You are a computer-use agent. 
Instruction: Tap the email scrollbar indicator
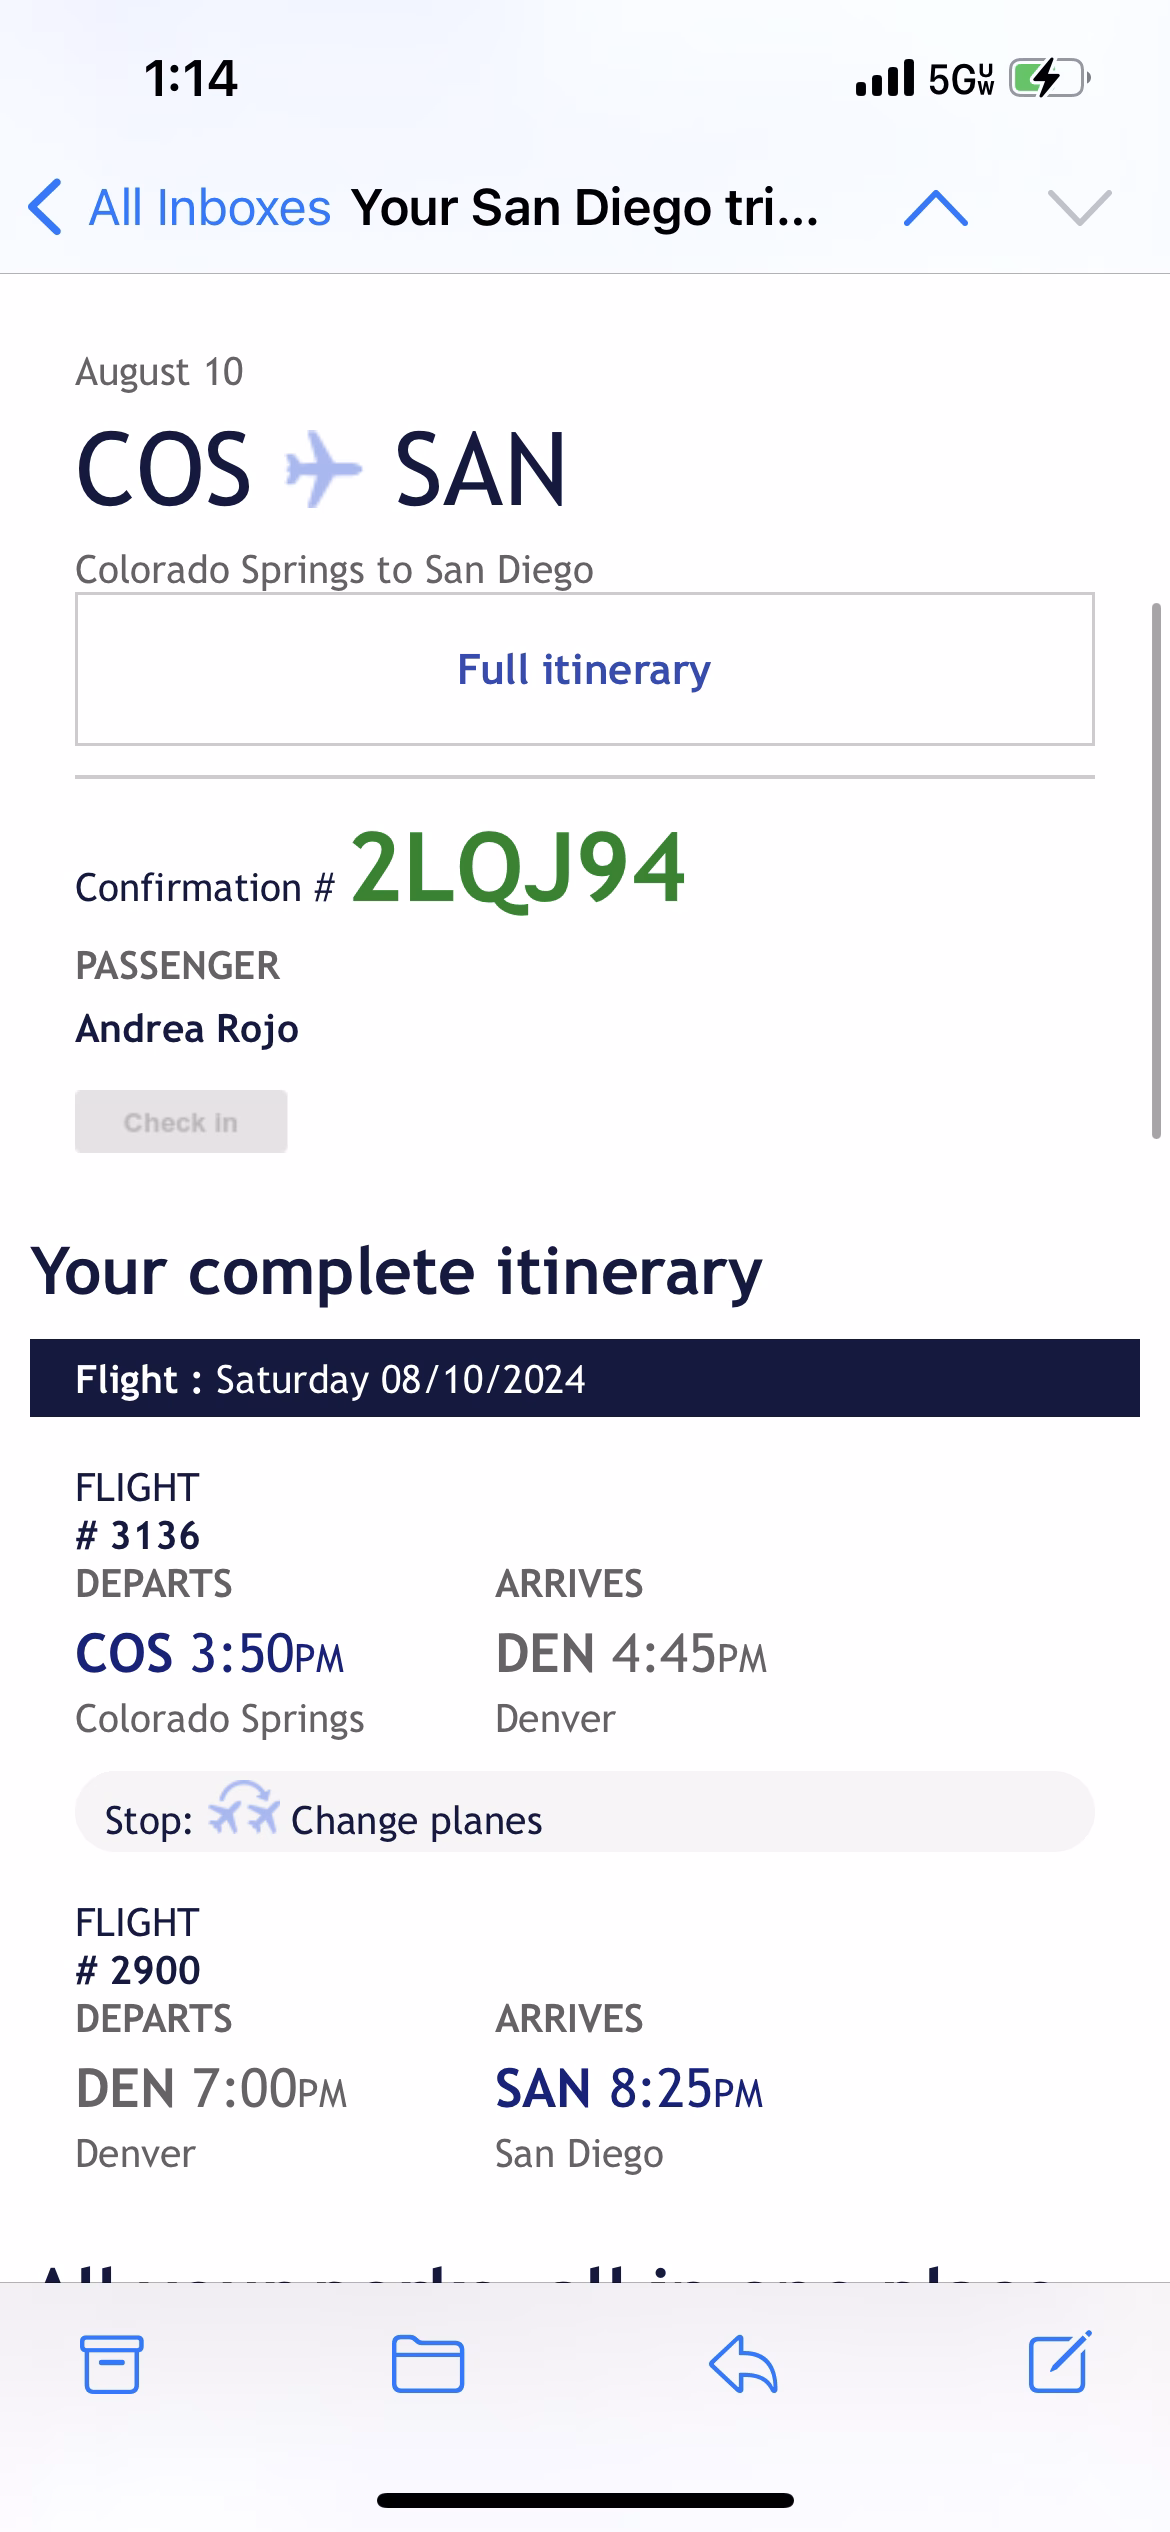[x=1155, y=870]
